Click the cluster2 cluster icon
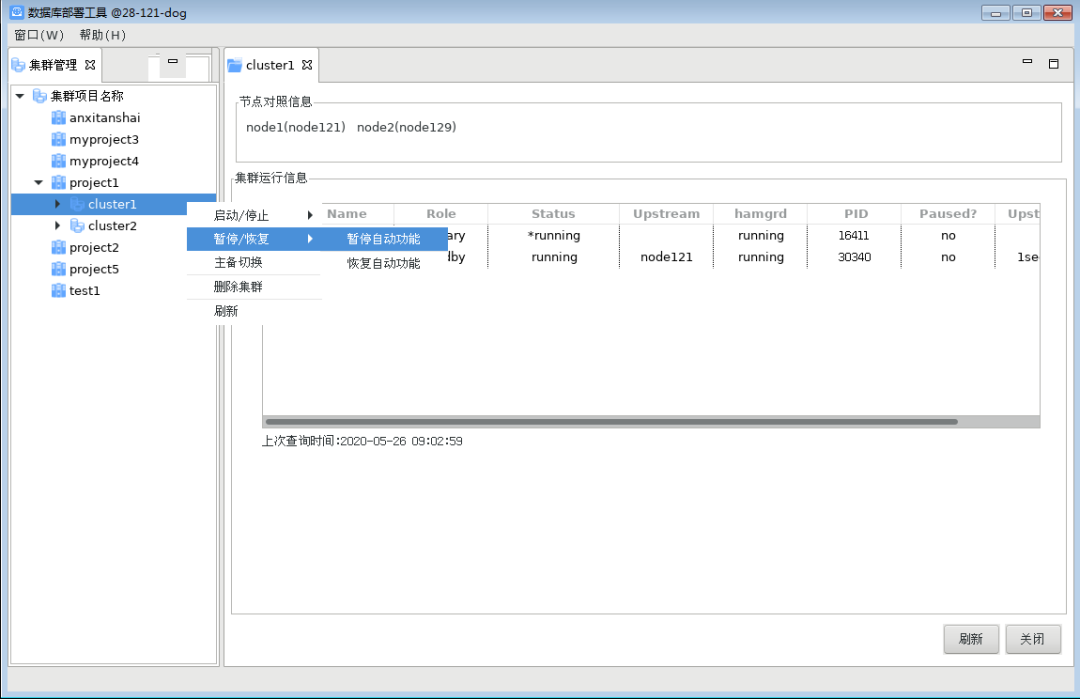 [x=77, y=226]
